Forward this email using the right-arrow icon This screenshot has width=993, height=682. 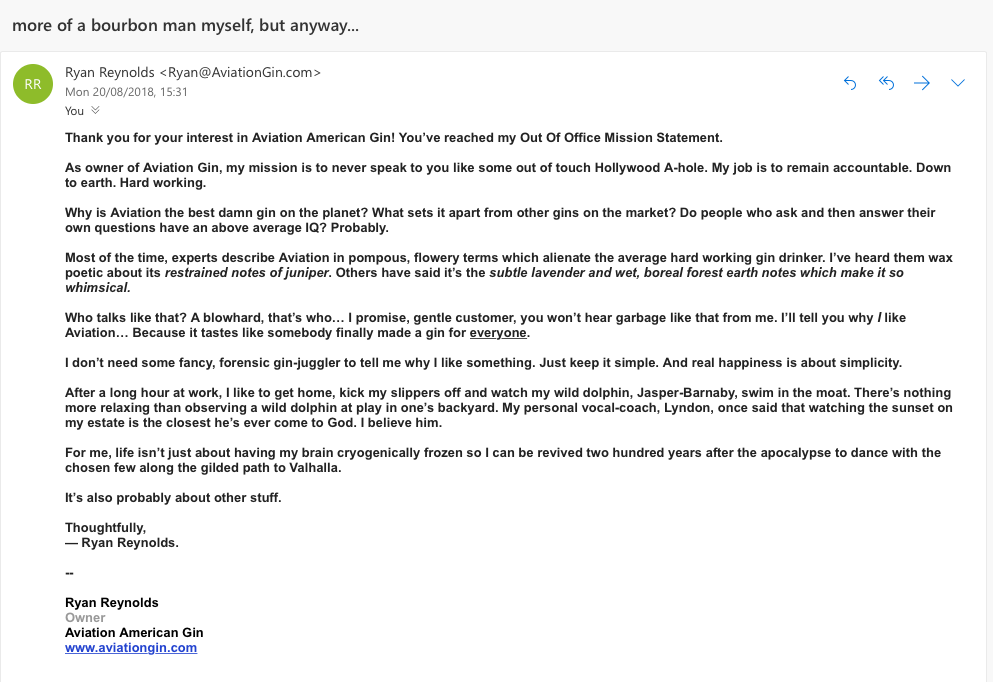point(922,83)
